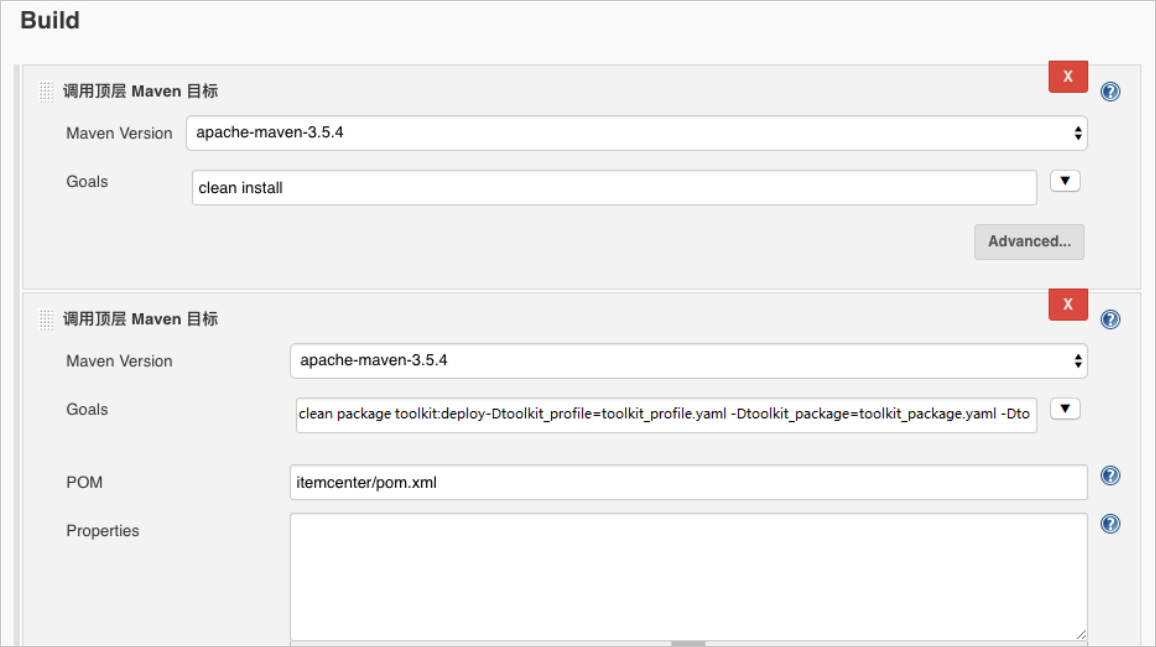Open help for first Maven build step
Screen dimensions: 1156x647
pyautogui.click(x=1110, y=91)
